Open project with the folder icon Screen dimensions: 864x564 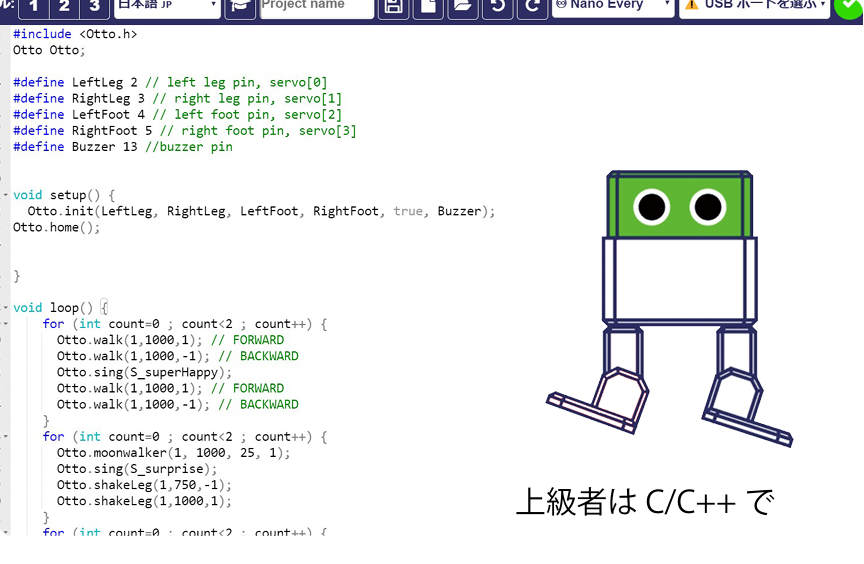pyautogui.click(x=462, y=6)
